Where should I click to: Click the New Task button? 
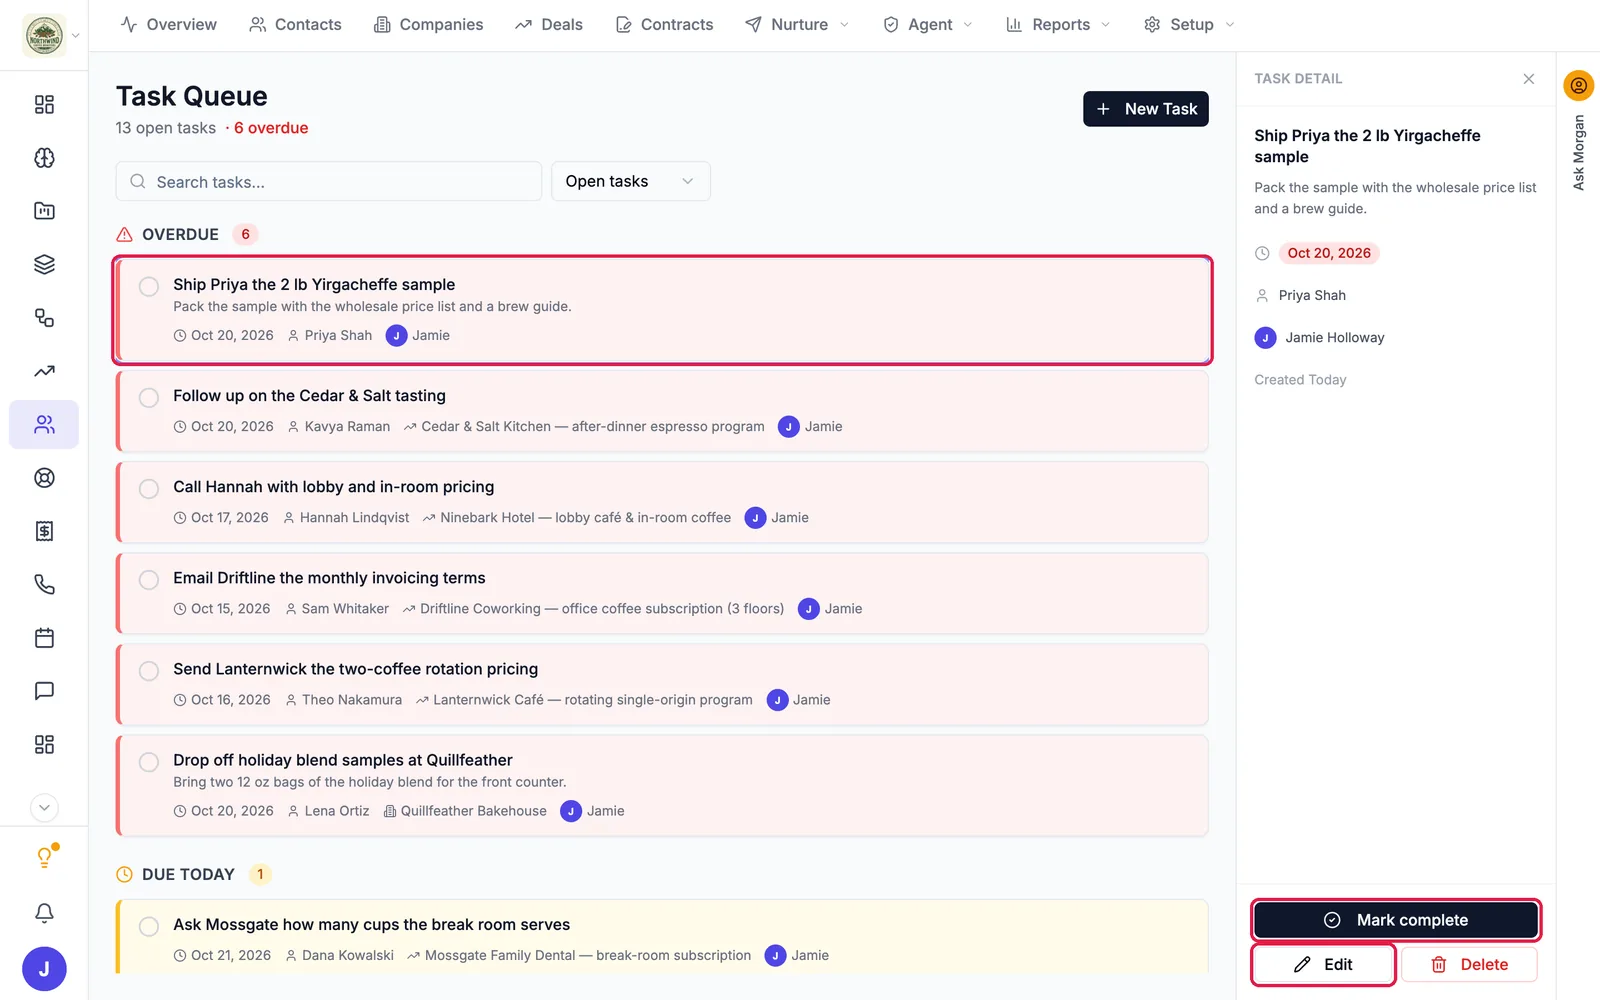click(x=1146, y=109)
